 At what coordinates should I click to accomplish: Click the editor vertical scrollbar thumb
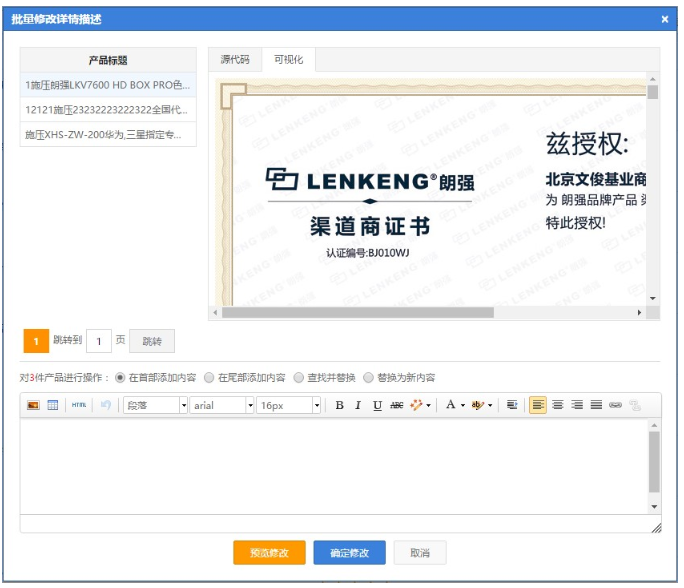coord(654,462)
